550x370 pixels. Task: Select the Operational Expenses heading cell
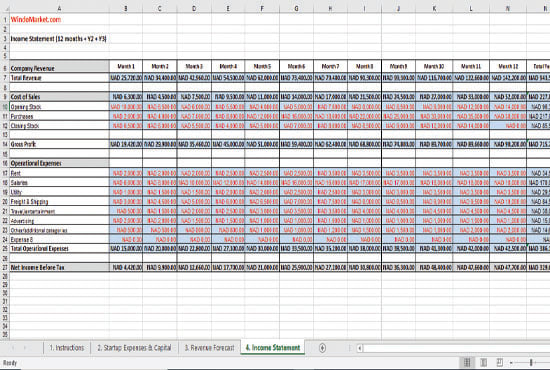click(59, 163)
